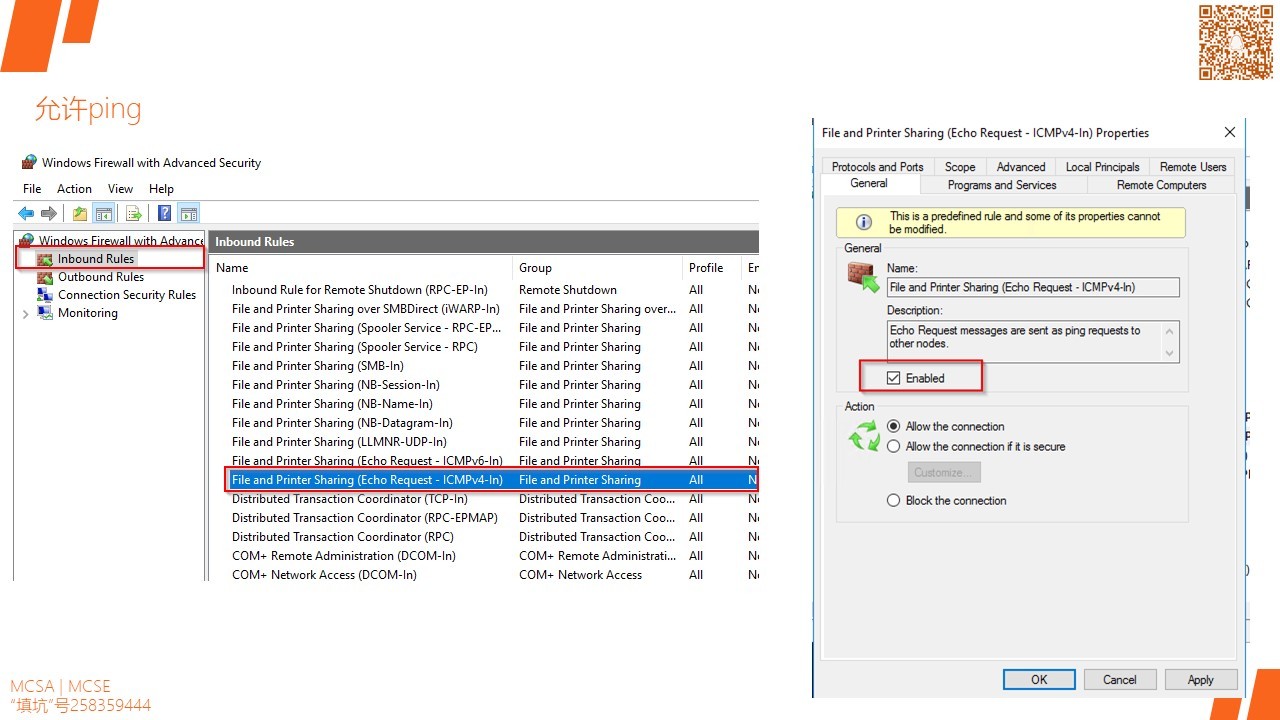Click the firewall globe icon at tree root
The image size is (1280, 720).
27,241
